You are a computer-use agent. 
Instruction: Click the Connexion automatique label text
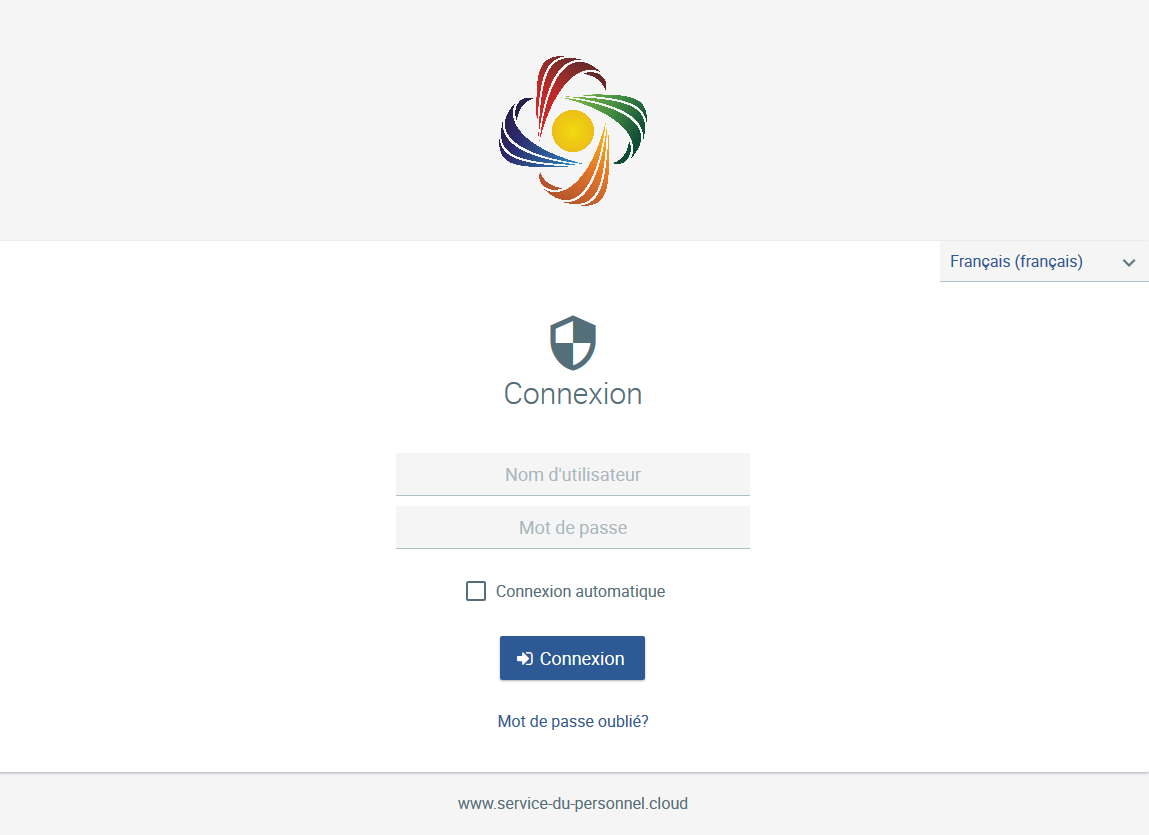pyautogui.click(x=580, y=592)
